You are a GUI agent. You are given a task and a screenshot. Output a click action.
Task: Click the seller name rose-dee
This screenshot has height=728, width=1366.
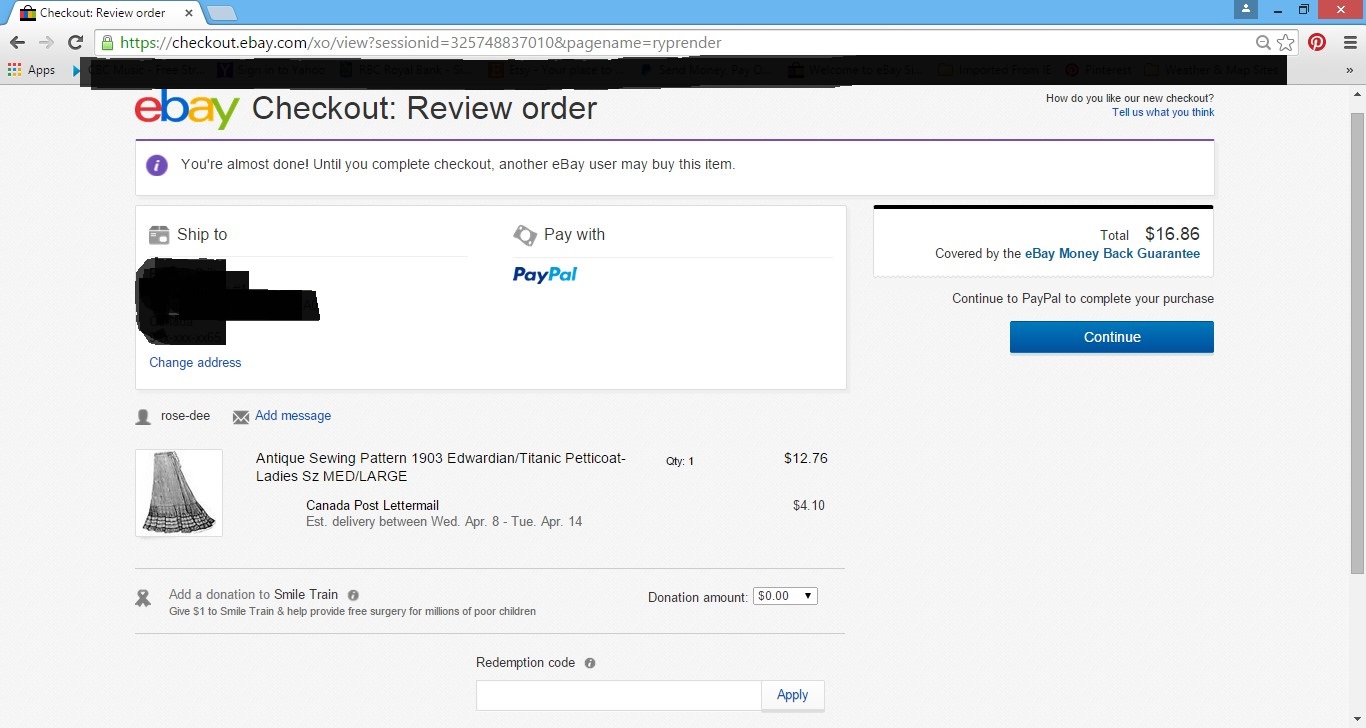(x=185, y=415)
